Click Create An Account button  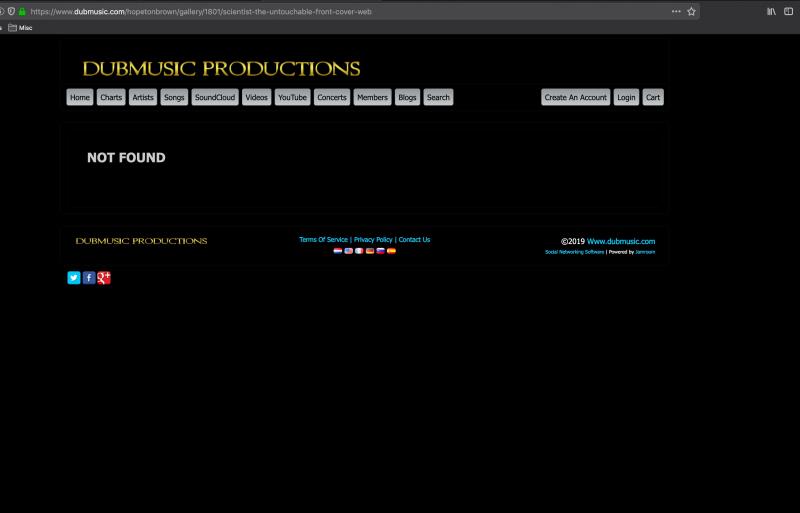[576, 97]
